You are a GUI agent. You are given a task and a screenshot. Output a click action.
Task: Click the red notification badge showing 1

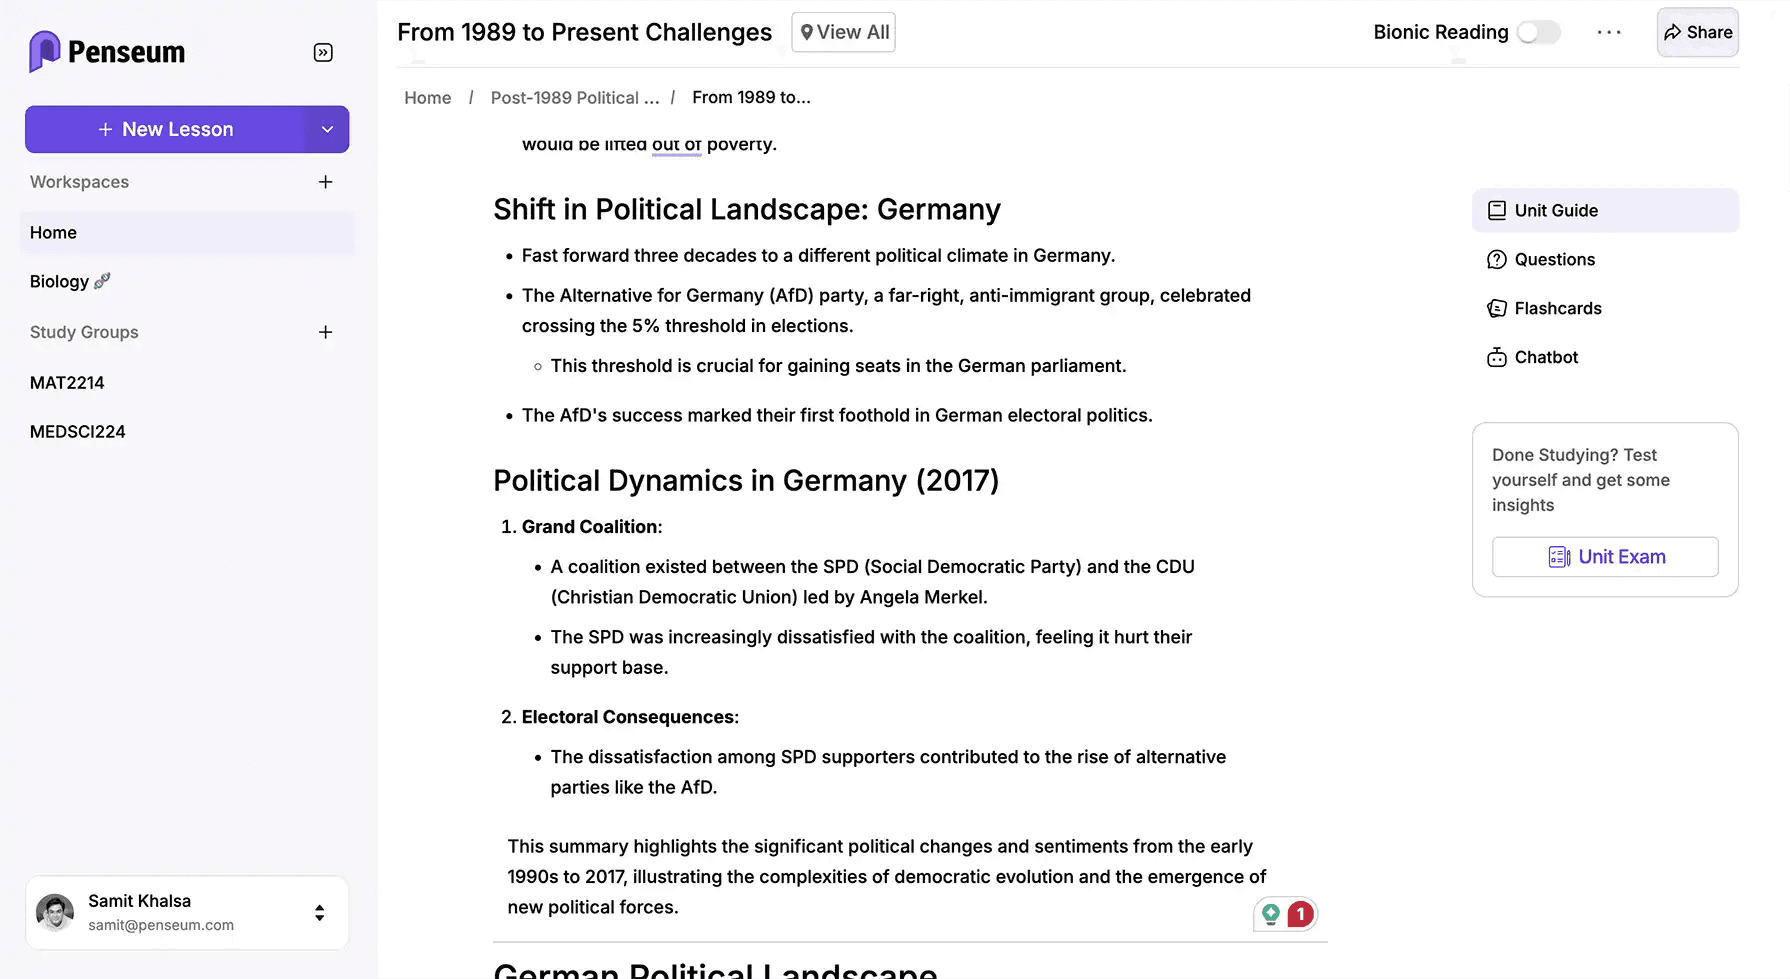(1300, 913)
